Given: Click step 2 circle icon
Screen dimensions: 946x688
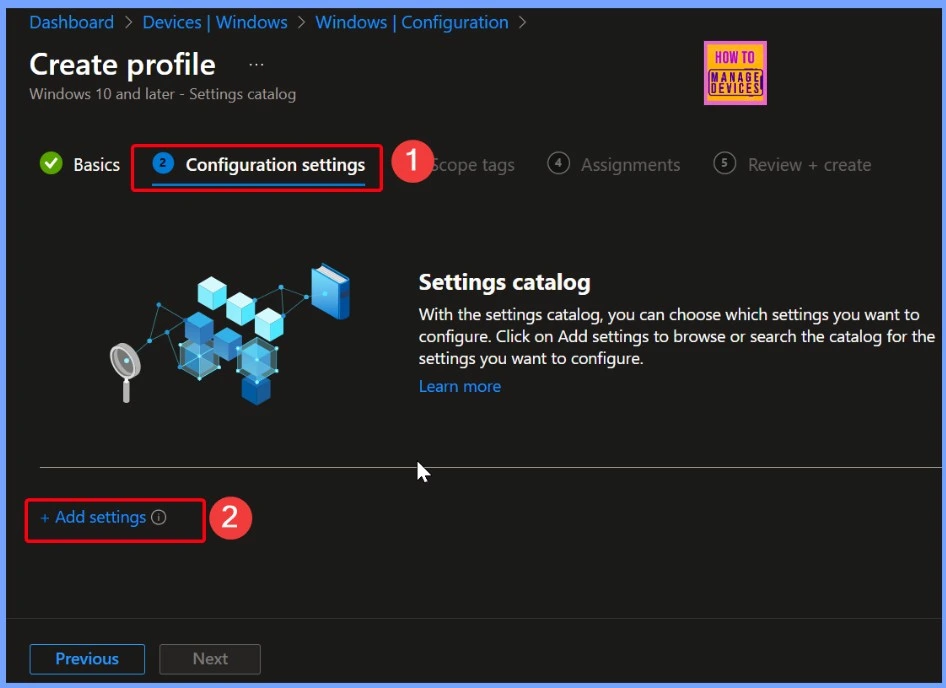Looking at the screenshot, I should [x=163, y=163].
